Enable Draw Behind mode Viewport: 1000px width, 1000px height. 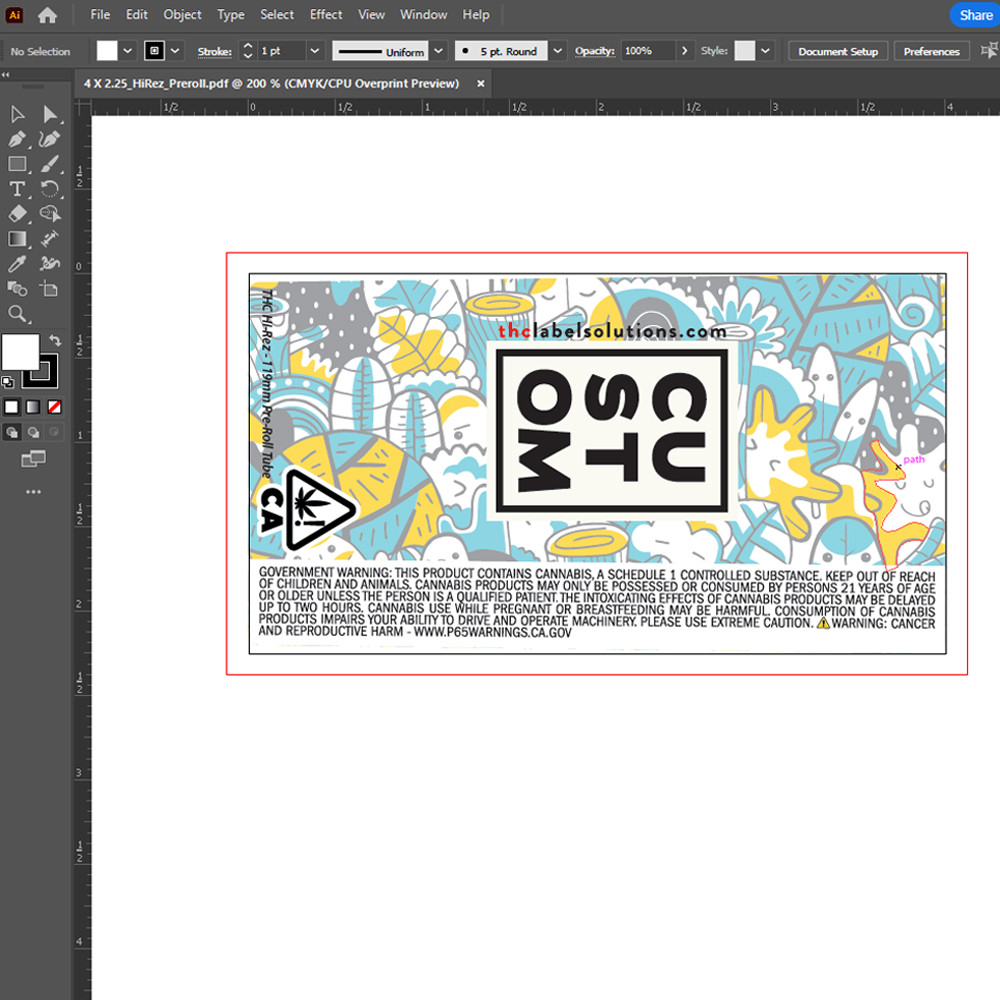[34, 432]
